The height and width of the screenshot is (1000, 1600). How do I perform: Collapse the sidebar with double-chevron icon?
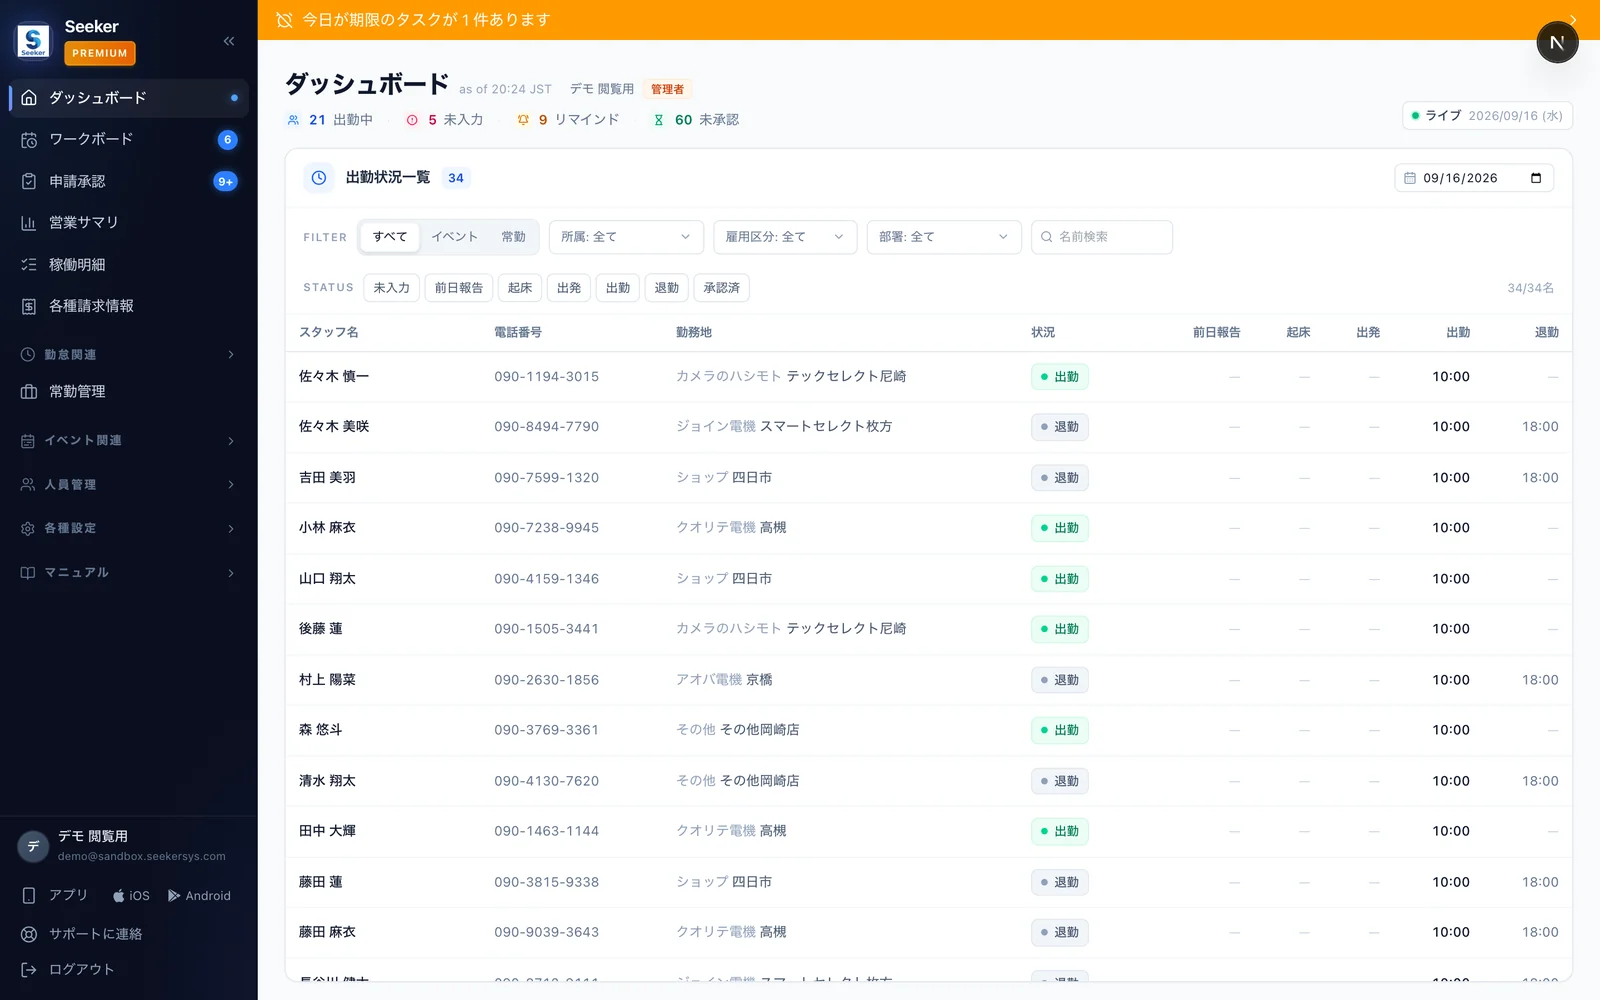point(229,41)
